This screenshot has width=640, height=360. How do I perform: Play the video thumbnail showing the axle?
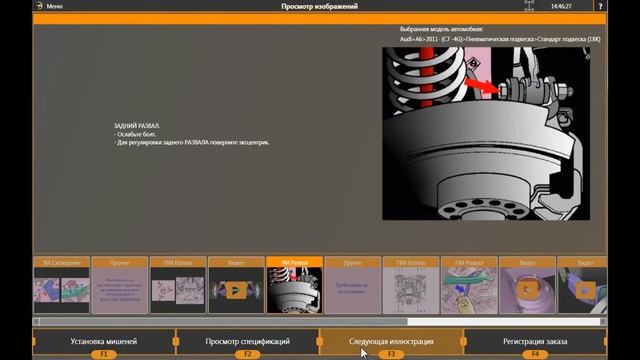236,285
